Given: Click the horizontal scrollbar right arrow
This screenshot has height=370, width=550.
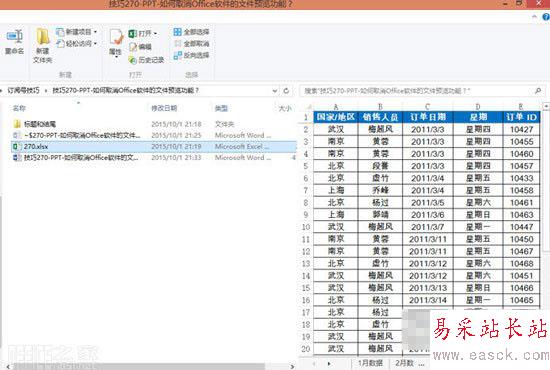Looking at the screenshot, I should pyautogui.click(x=292, y=366).
